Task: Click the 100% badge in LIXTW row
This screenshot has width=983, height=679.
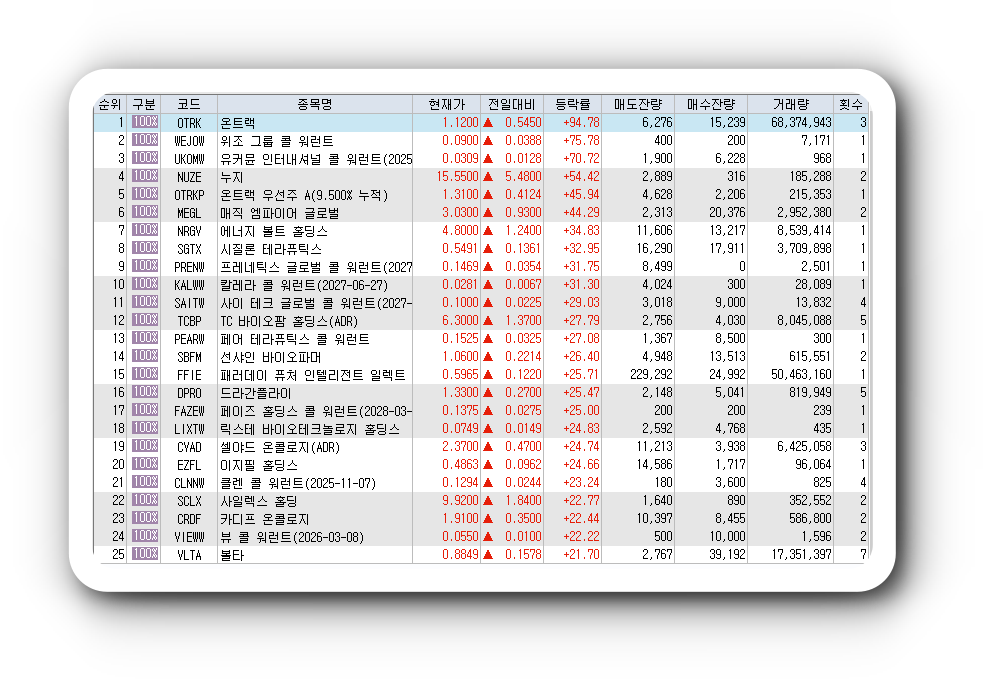Action: tap(145, 428)
